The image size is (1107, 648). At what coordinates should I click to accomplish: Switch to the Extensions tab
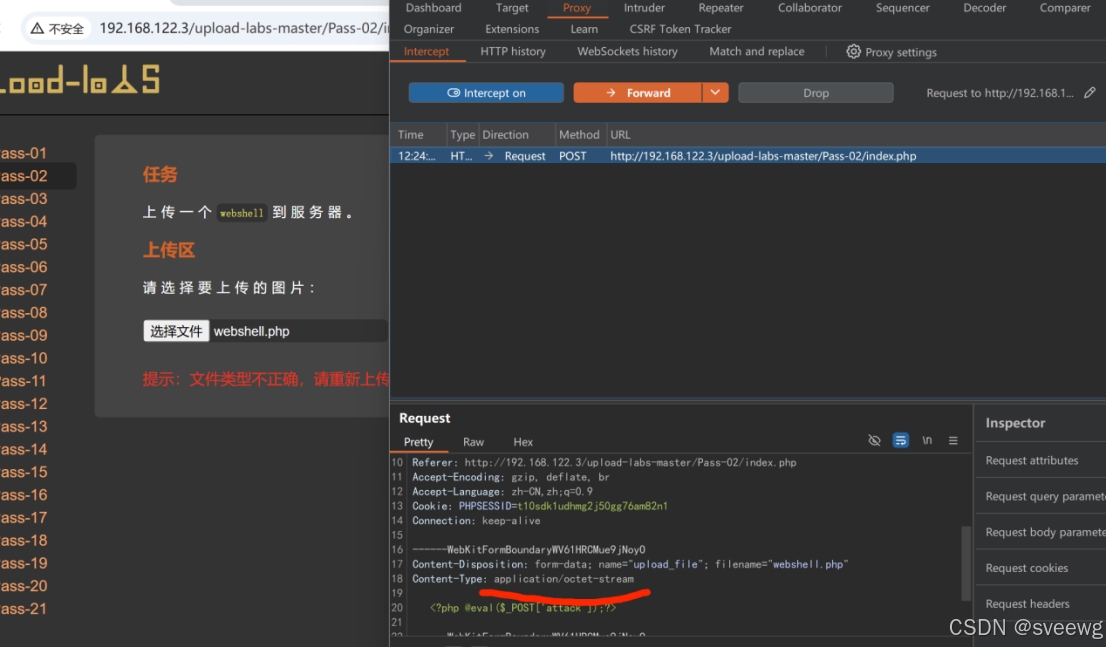coord(512,29)
